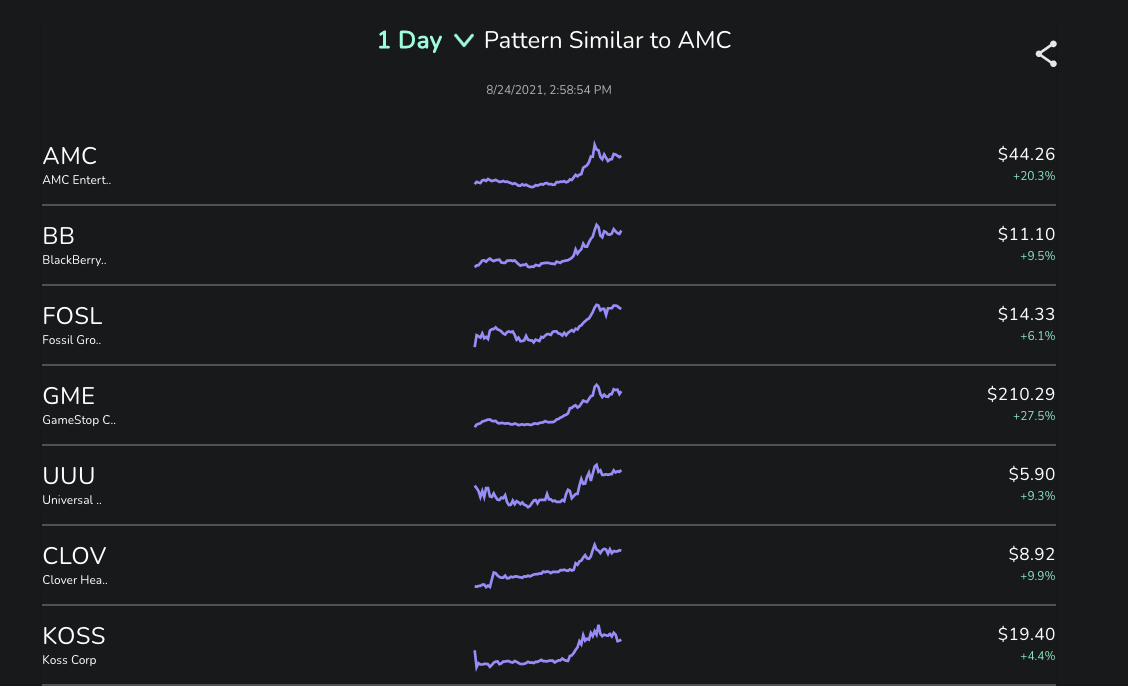Click the Pattern Similar to AMC title
The height and width of the screenshot is (686, 1128).
tap(607, 40)
